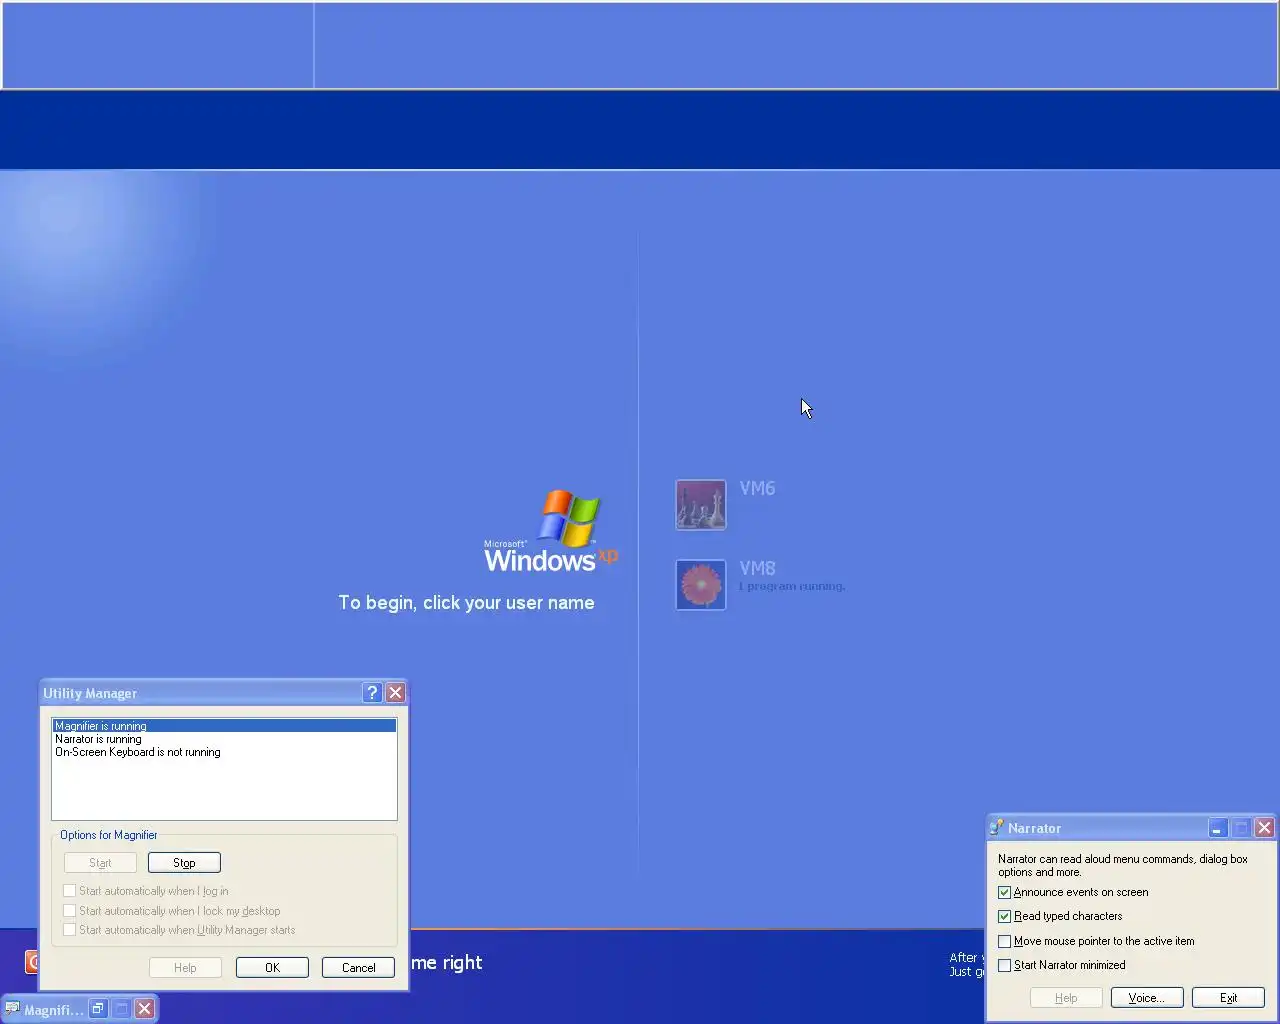Select the VM8 user flower picture
Viewport: 1280px width, 1024px height.
pos(701,585)
